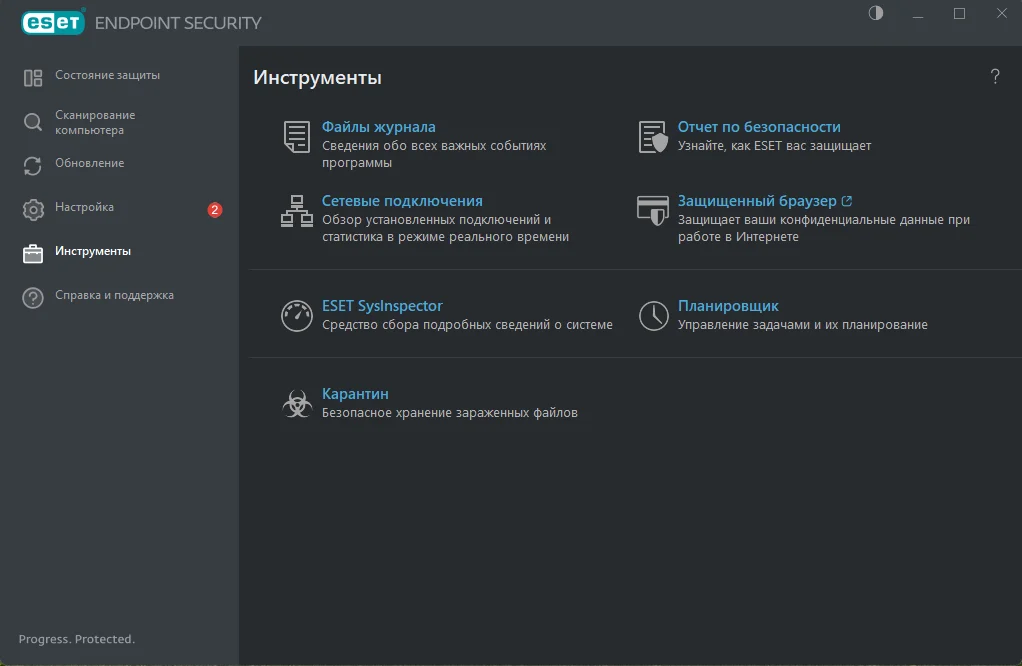Click the Security report shield icon
The width and height of the screenshot is (1022, 666).
point(653,137)
